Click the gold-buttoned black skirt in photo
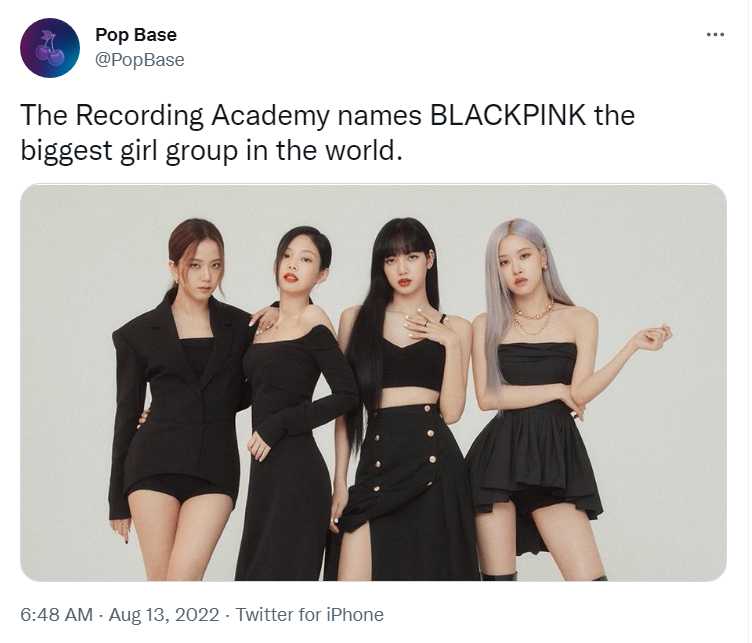 (x=408, y=491)
